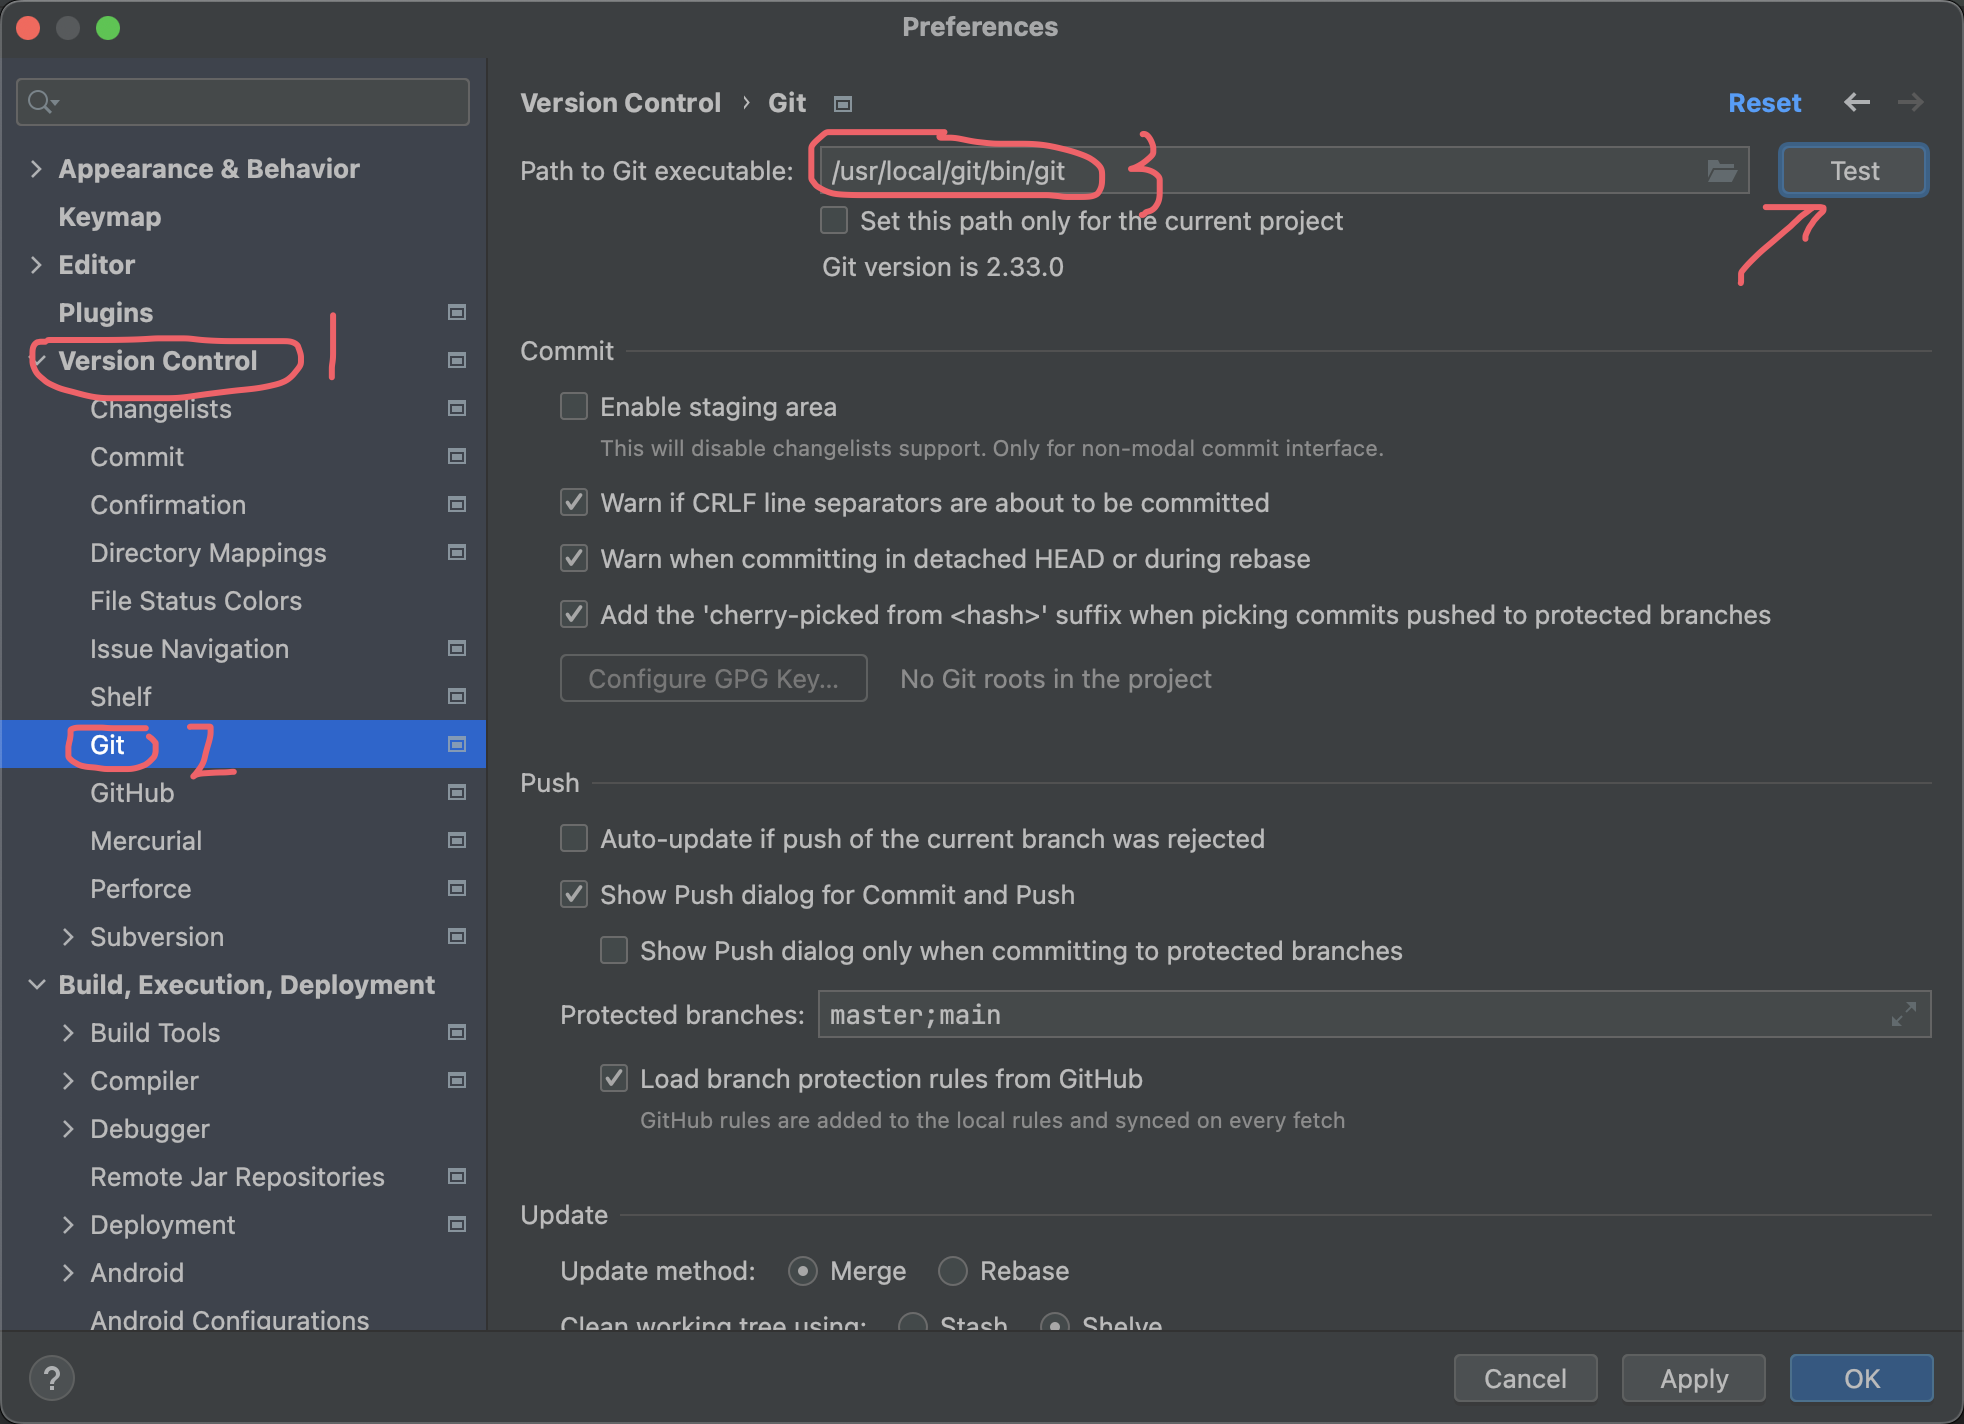The height and width of the screenshot is (1424, 1964).
Task: Click the Path to Git executable field
Action: point(1284,171)
